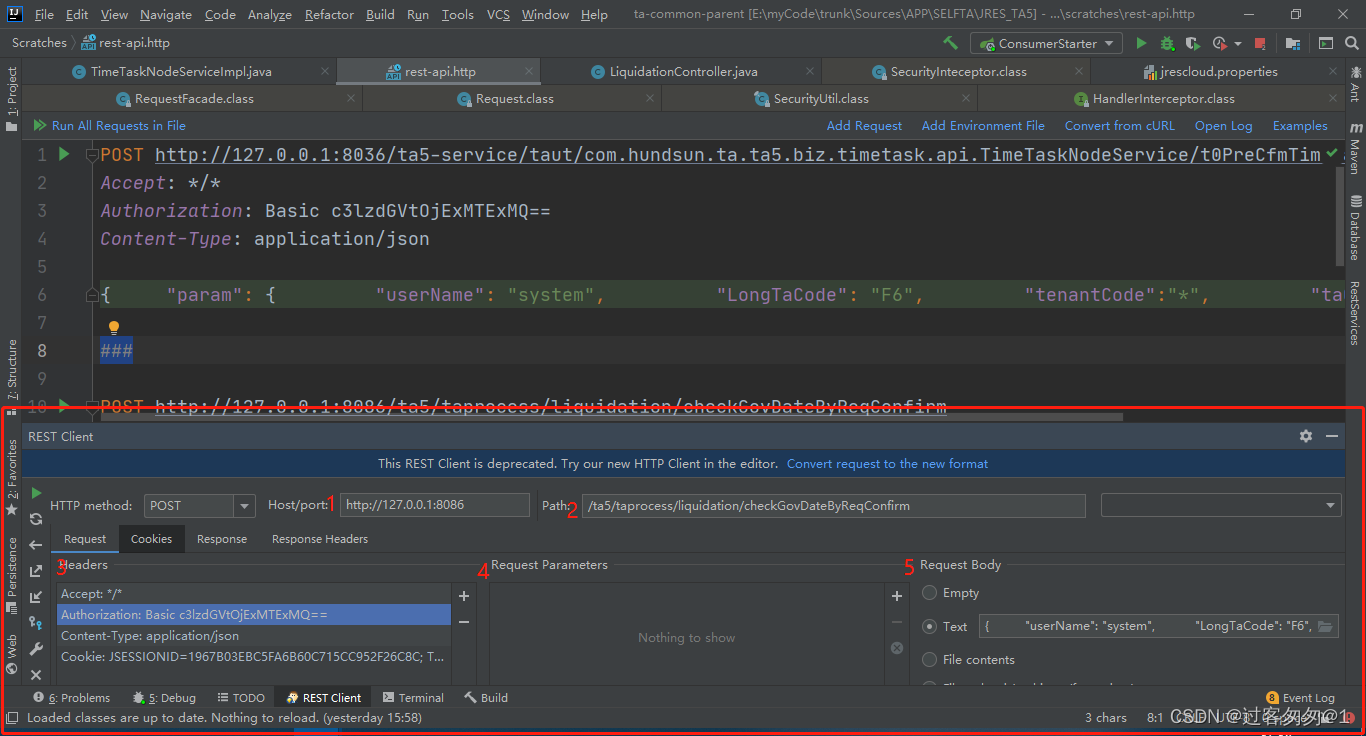Click the yellow lightbulb intention icon
Viewport: 1366px width, 736px height.
pyautogui.click(x=113, y=327)
